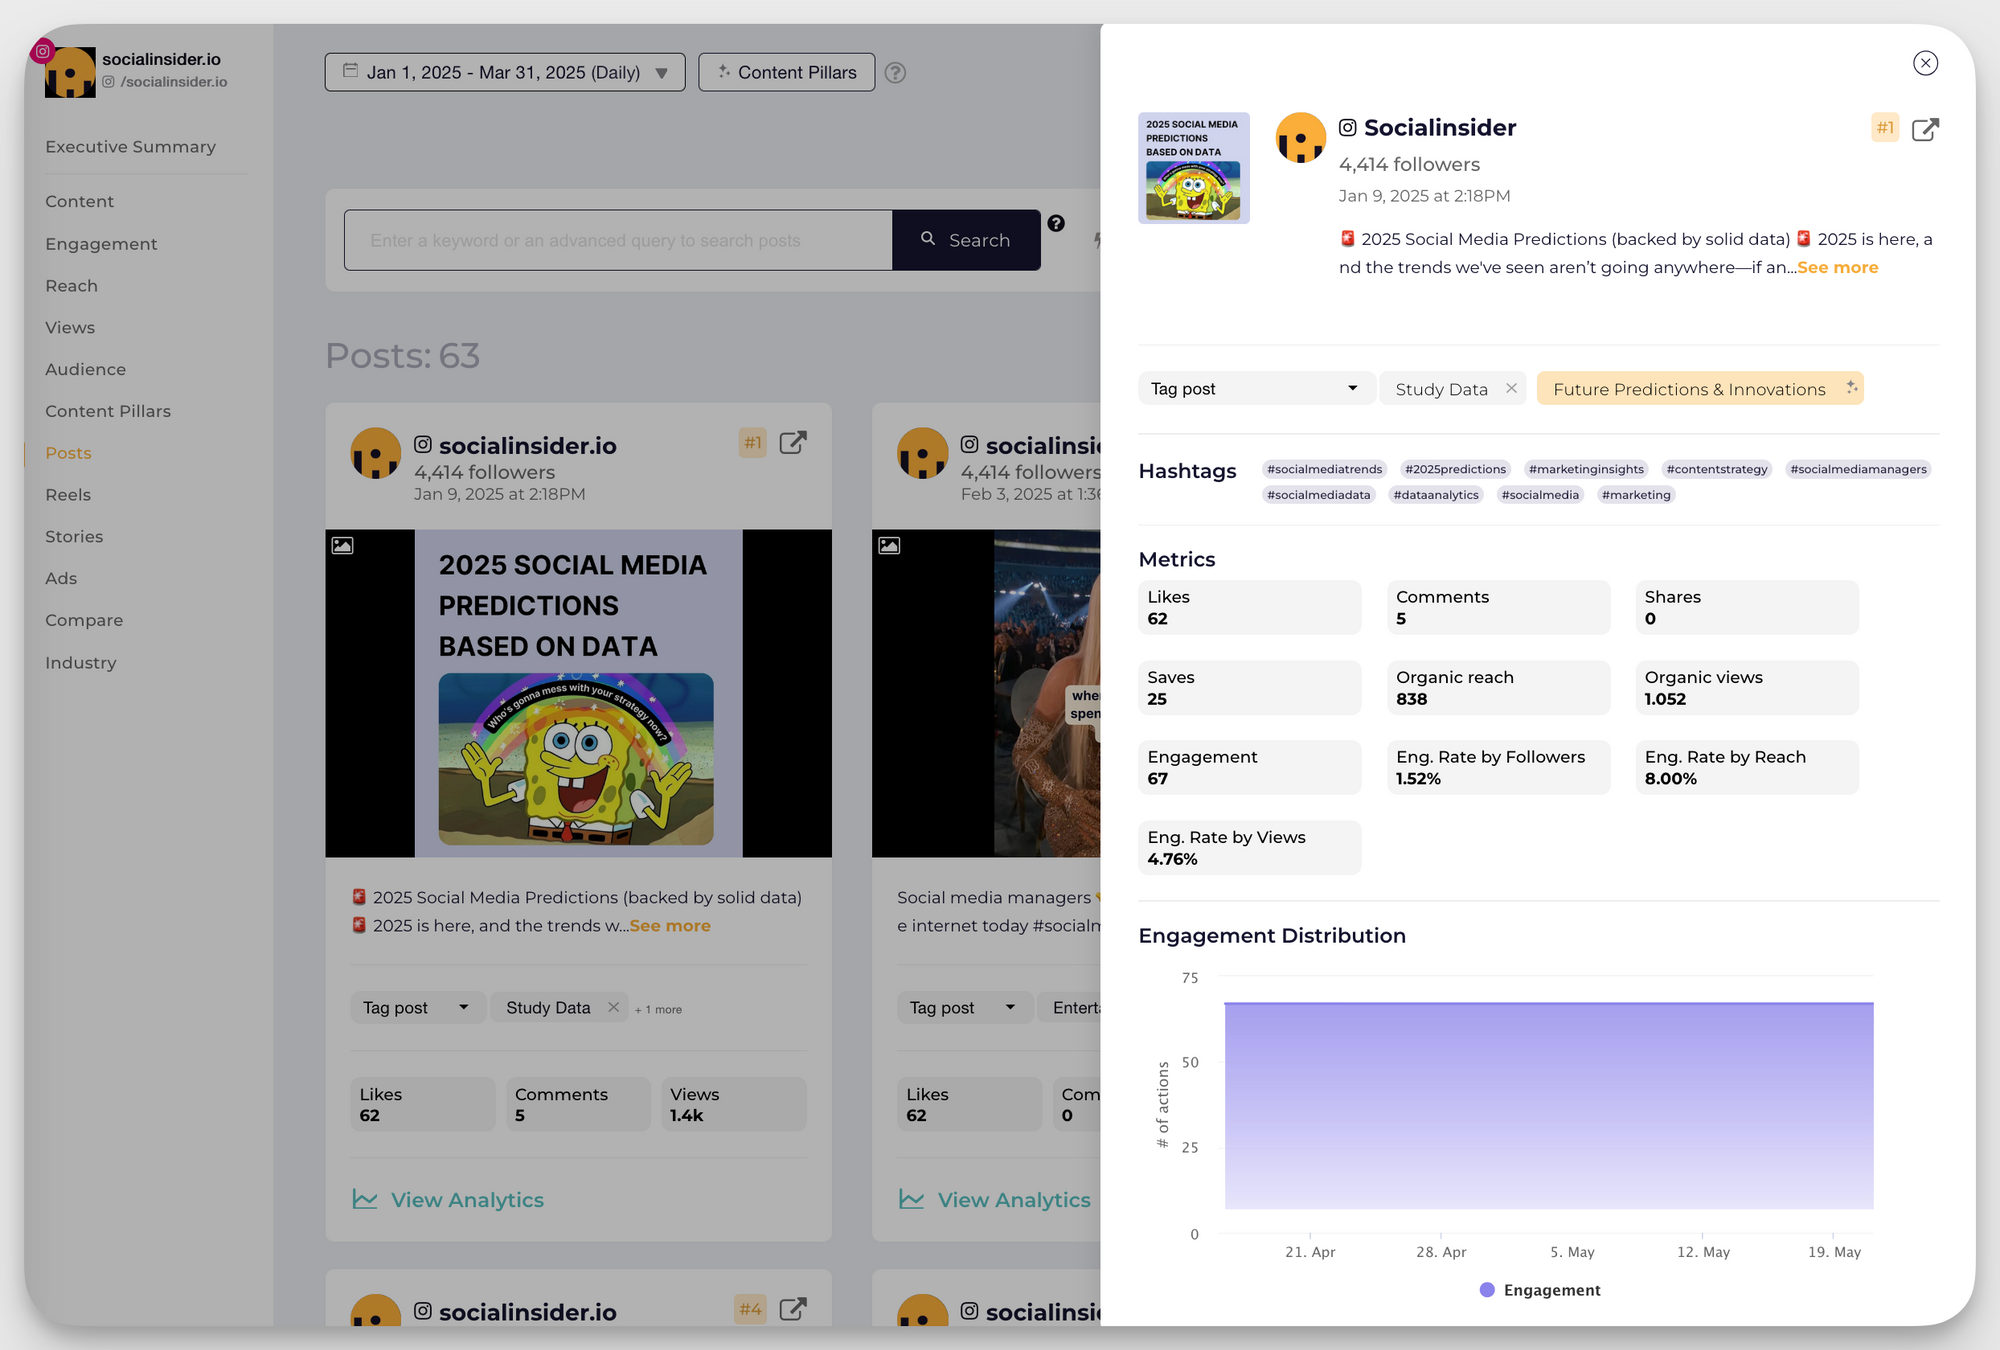
Task: Go to Views section in sidebar
Action: (70, 328)
